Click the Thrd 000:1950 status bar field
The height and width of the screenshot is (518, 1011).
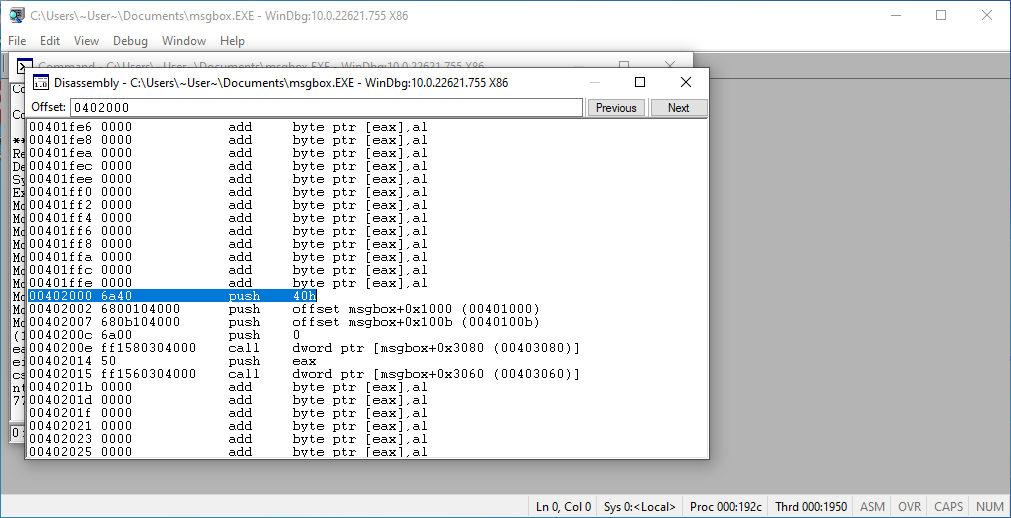[811, 507]
